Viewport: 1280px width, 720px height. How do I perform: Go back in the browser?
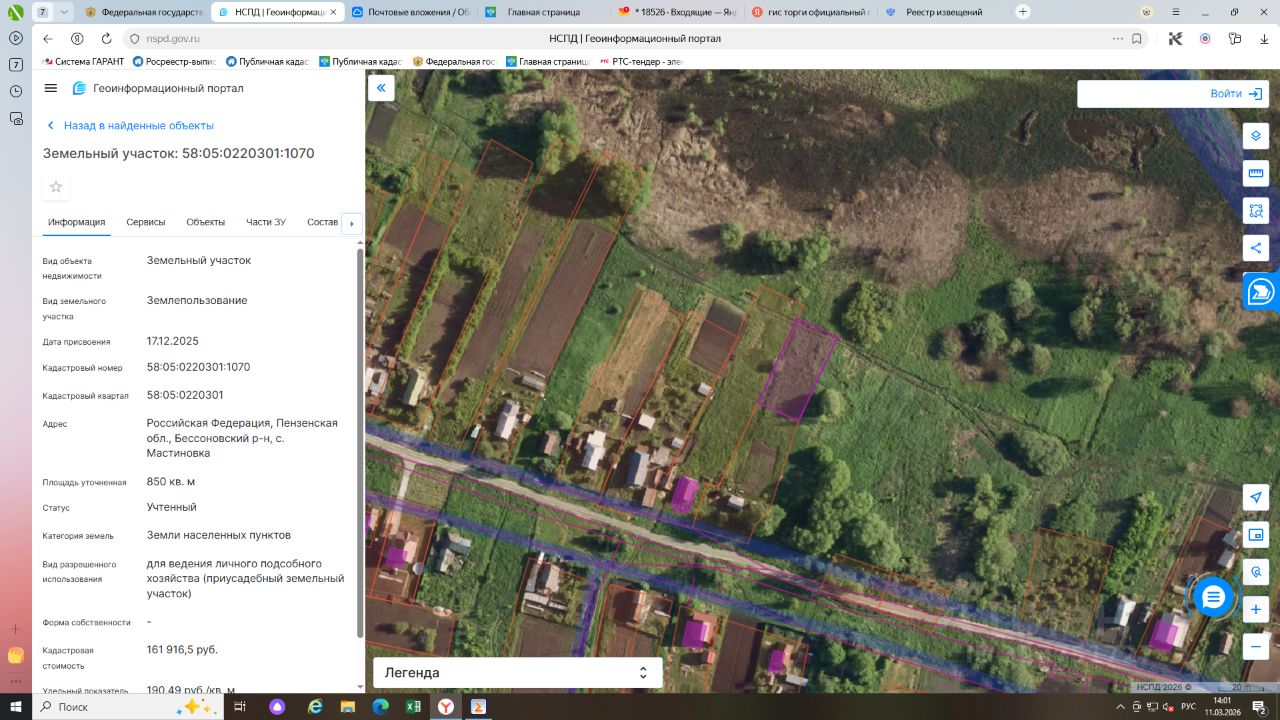[x=47, y=38]
